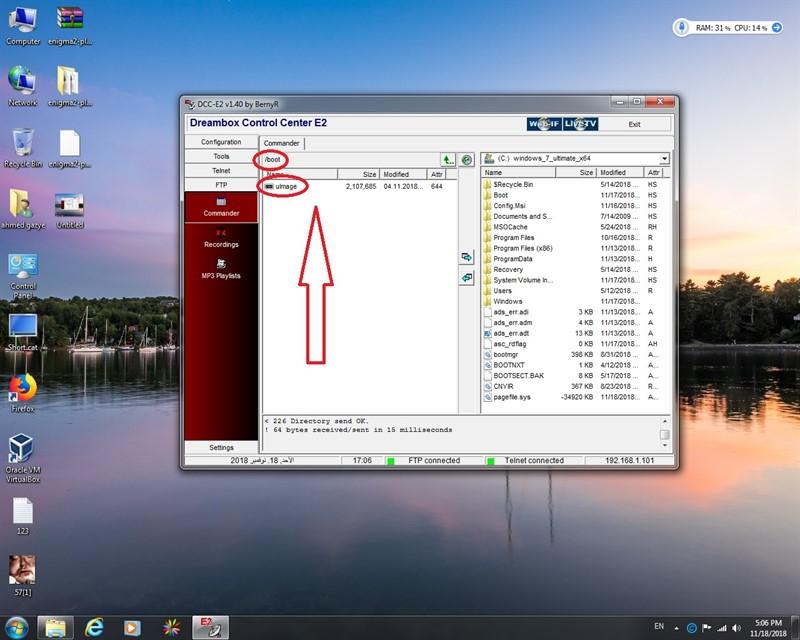Open the Control Panel desktop icon
This screenshot has height=640, width=800.
(x=23, y=276)
